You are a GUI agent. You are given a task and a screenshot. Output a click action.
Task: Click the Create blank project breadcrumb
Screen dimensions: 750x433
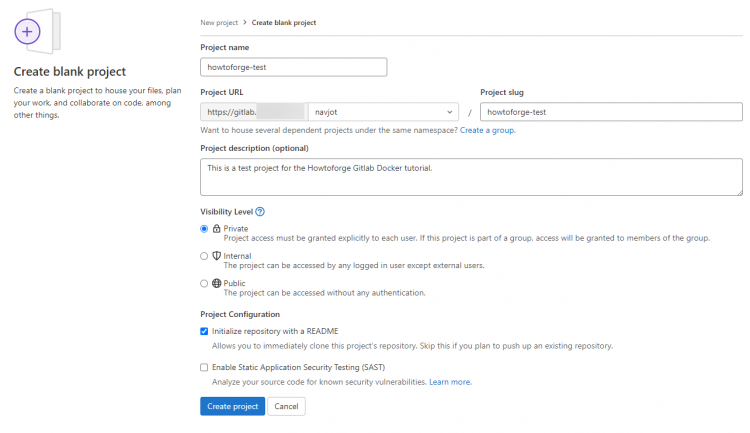[284, 22]
